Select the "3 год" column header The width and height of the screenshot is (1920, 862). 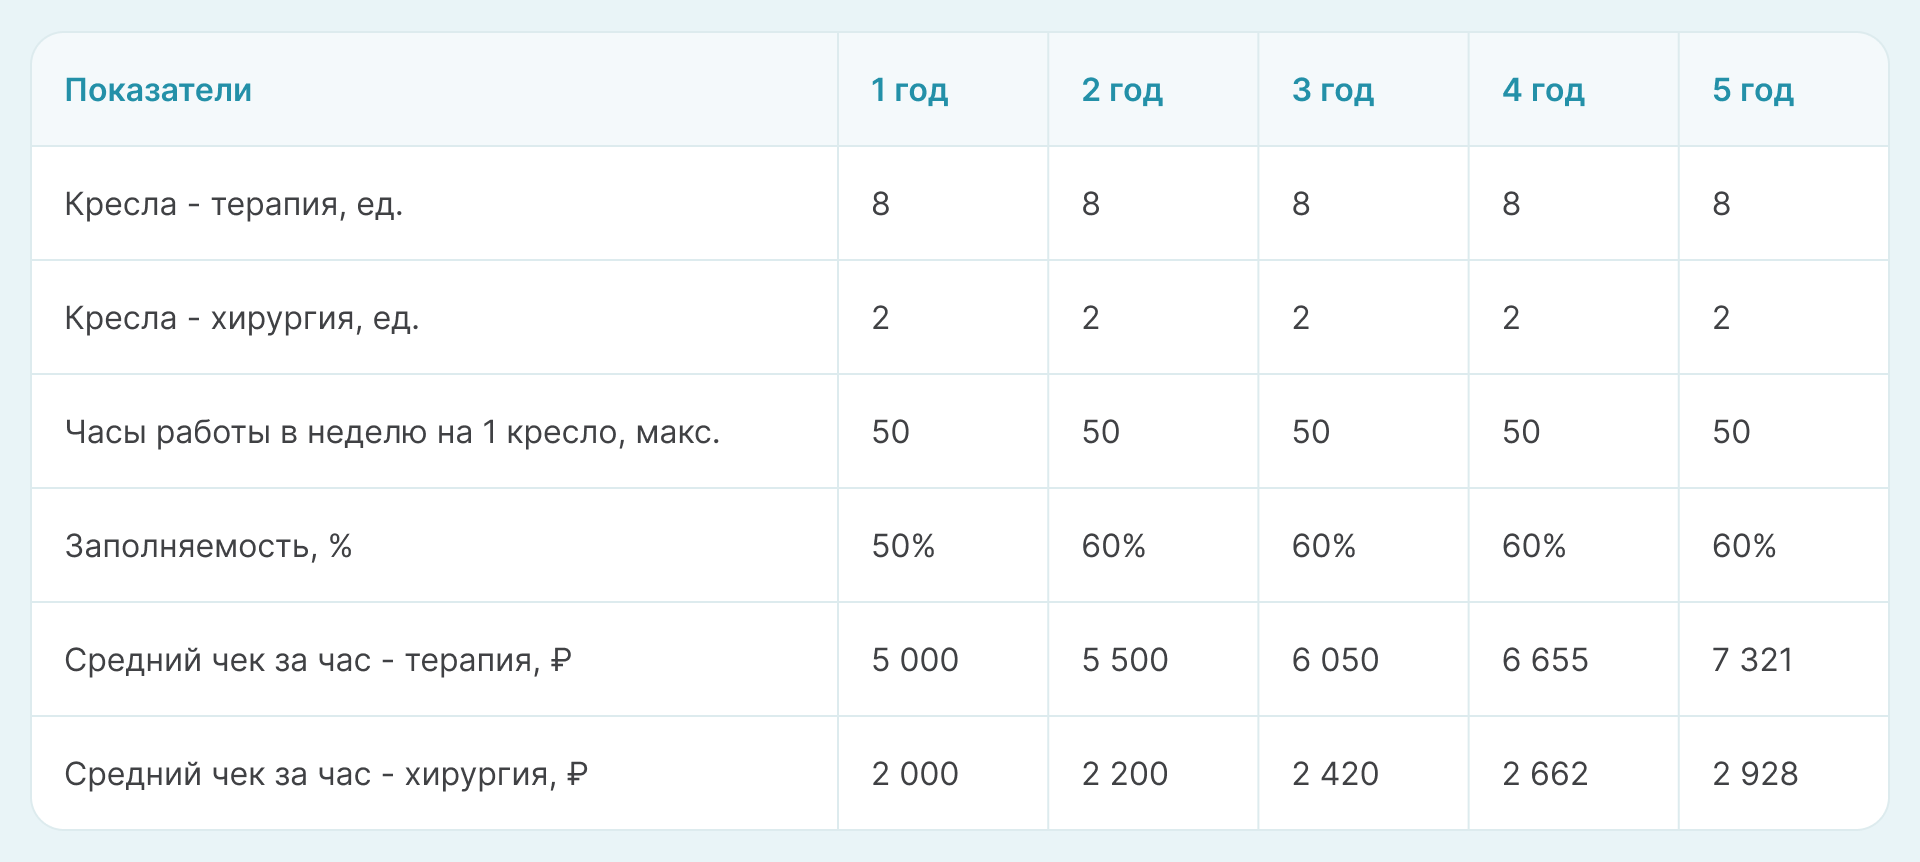(x=1332, y=90)
